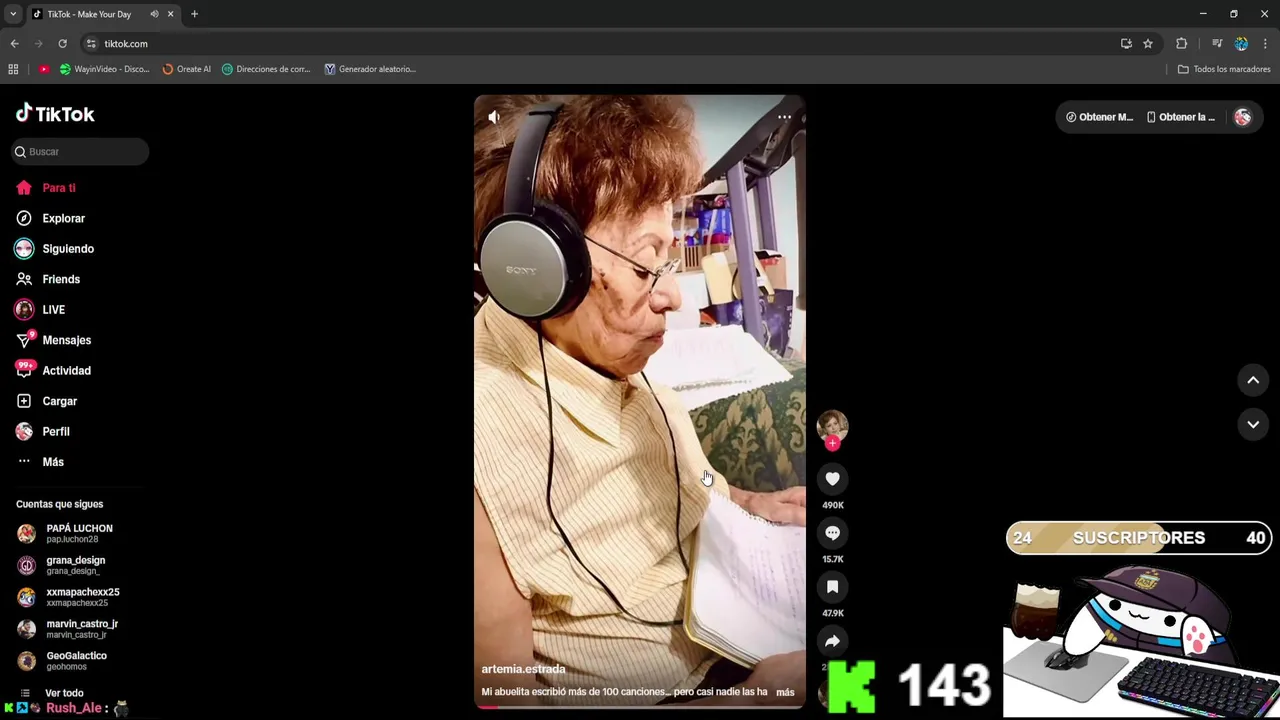Viewport: 1280px width, 720px height.
Task: Open the browser extensions puzzle icon
Action: [1181, 44]
